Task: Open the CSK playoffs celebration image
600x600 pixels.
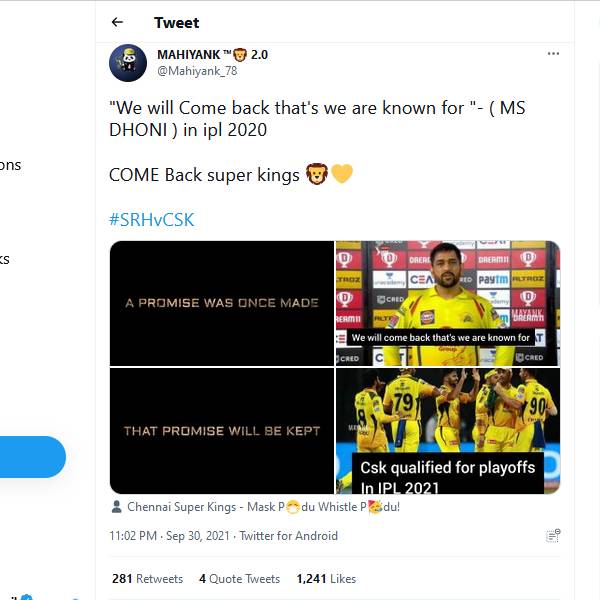Action: tap(447, 431)
